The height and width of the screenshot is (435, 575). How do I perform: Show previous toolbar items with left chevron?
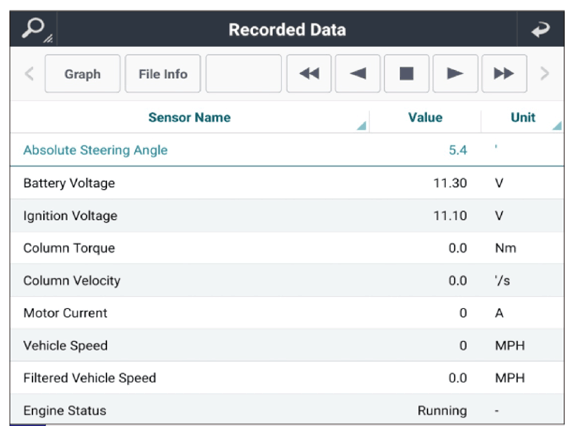[29, 73]
